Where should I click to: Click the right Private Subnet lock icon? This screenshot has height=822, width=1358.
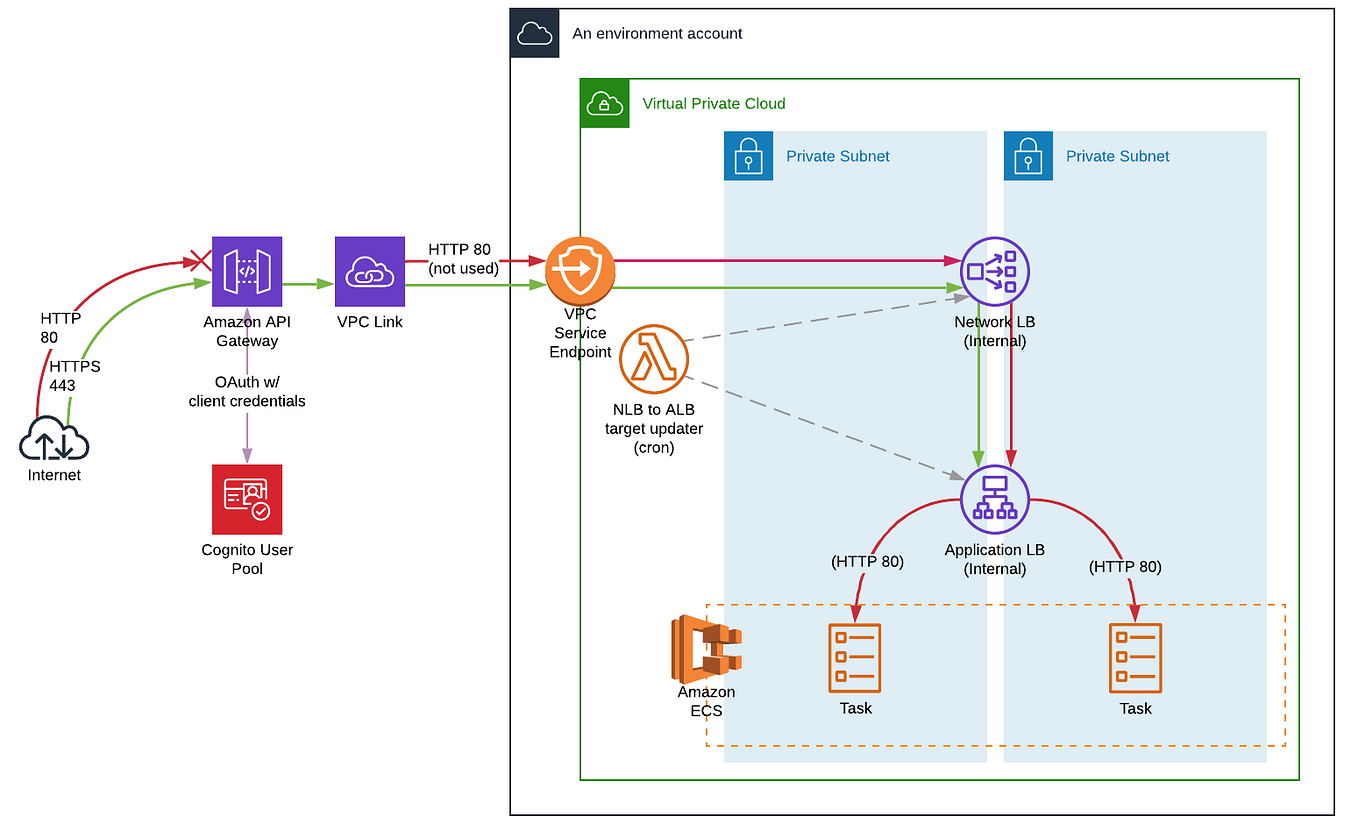[1028, 156]
